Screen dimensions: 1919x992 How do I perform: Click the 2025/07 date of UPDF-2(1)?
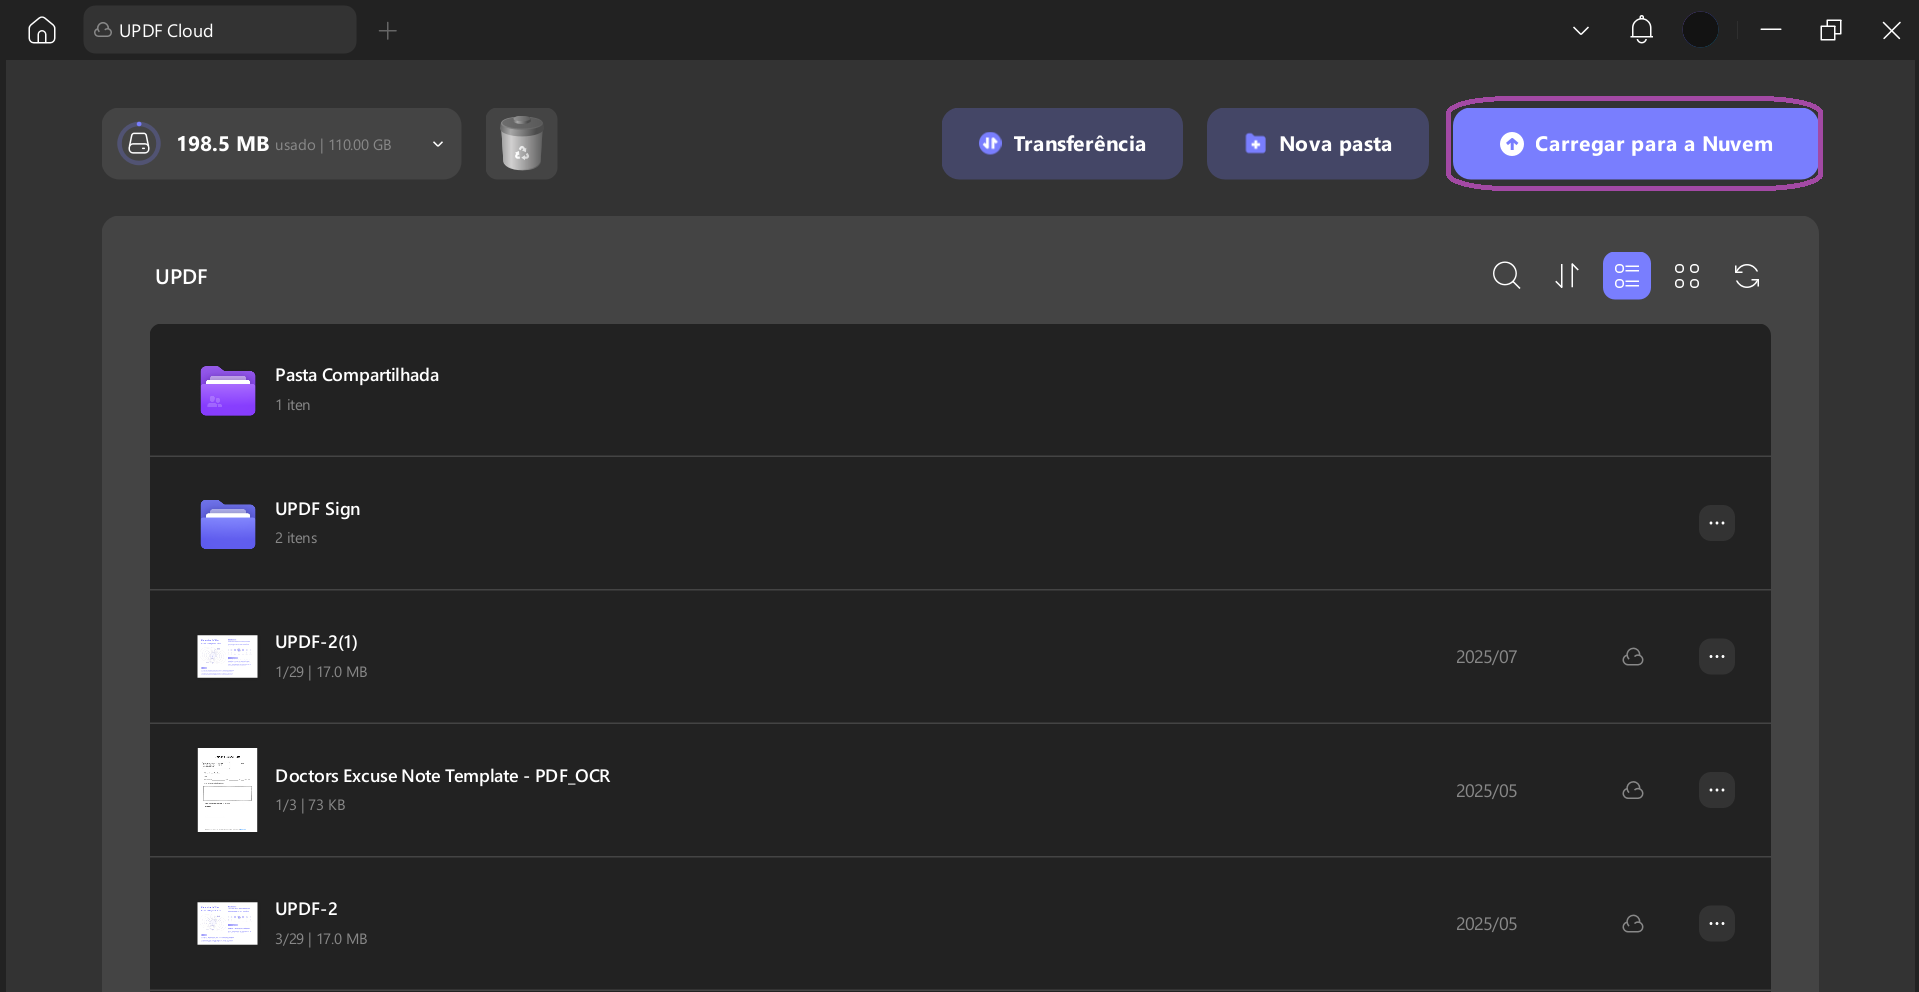point(1486,657)
